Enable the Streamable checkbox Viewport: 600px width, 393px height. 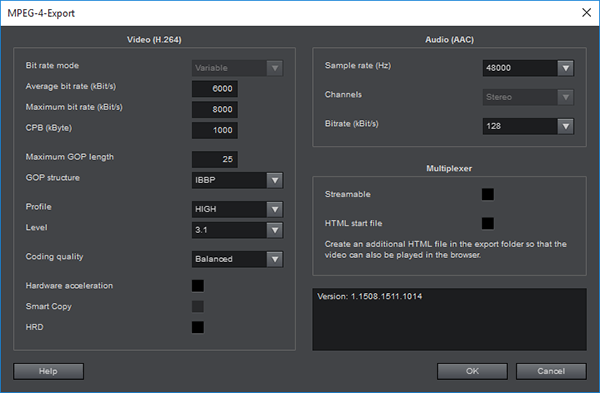[488, 194]
